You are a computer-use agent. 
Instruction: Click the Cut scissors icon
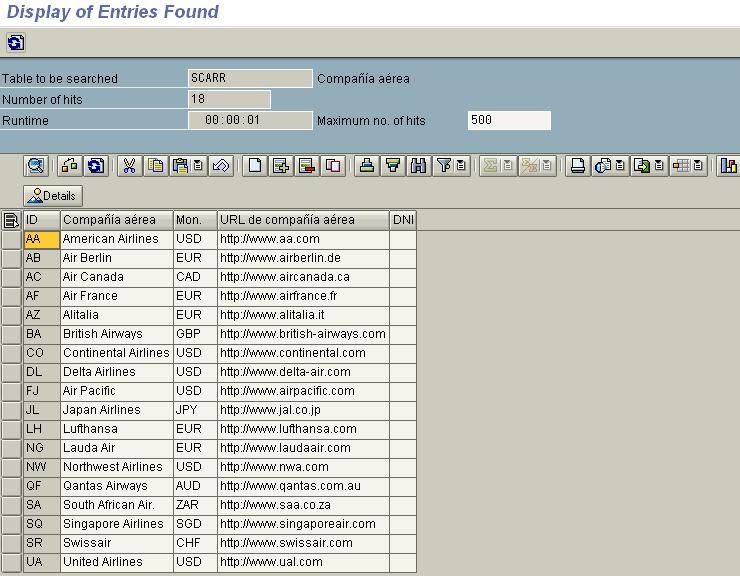pyautogui.click(x=129, y=166)
